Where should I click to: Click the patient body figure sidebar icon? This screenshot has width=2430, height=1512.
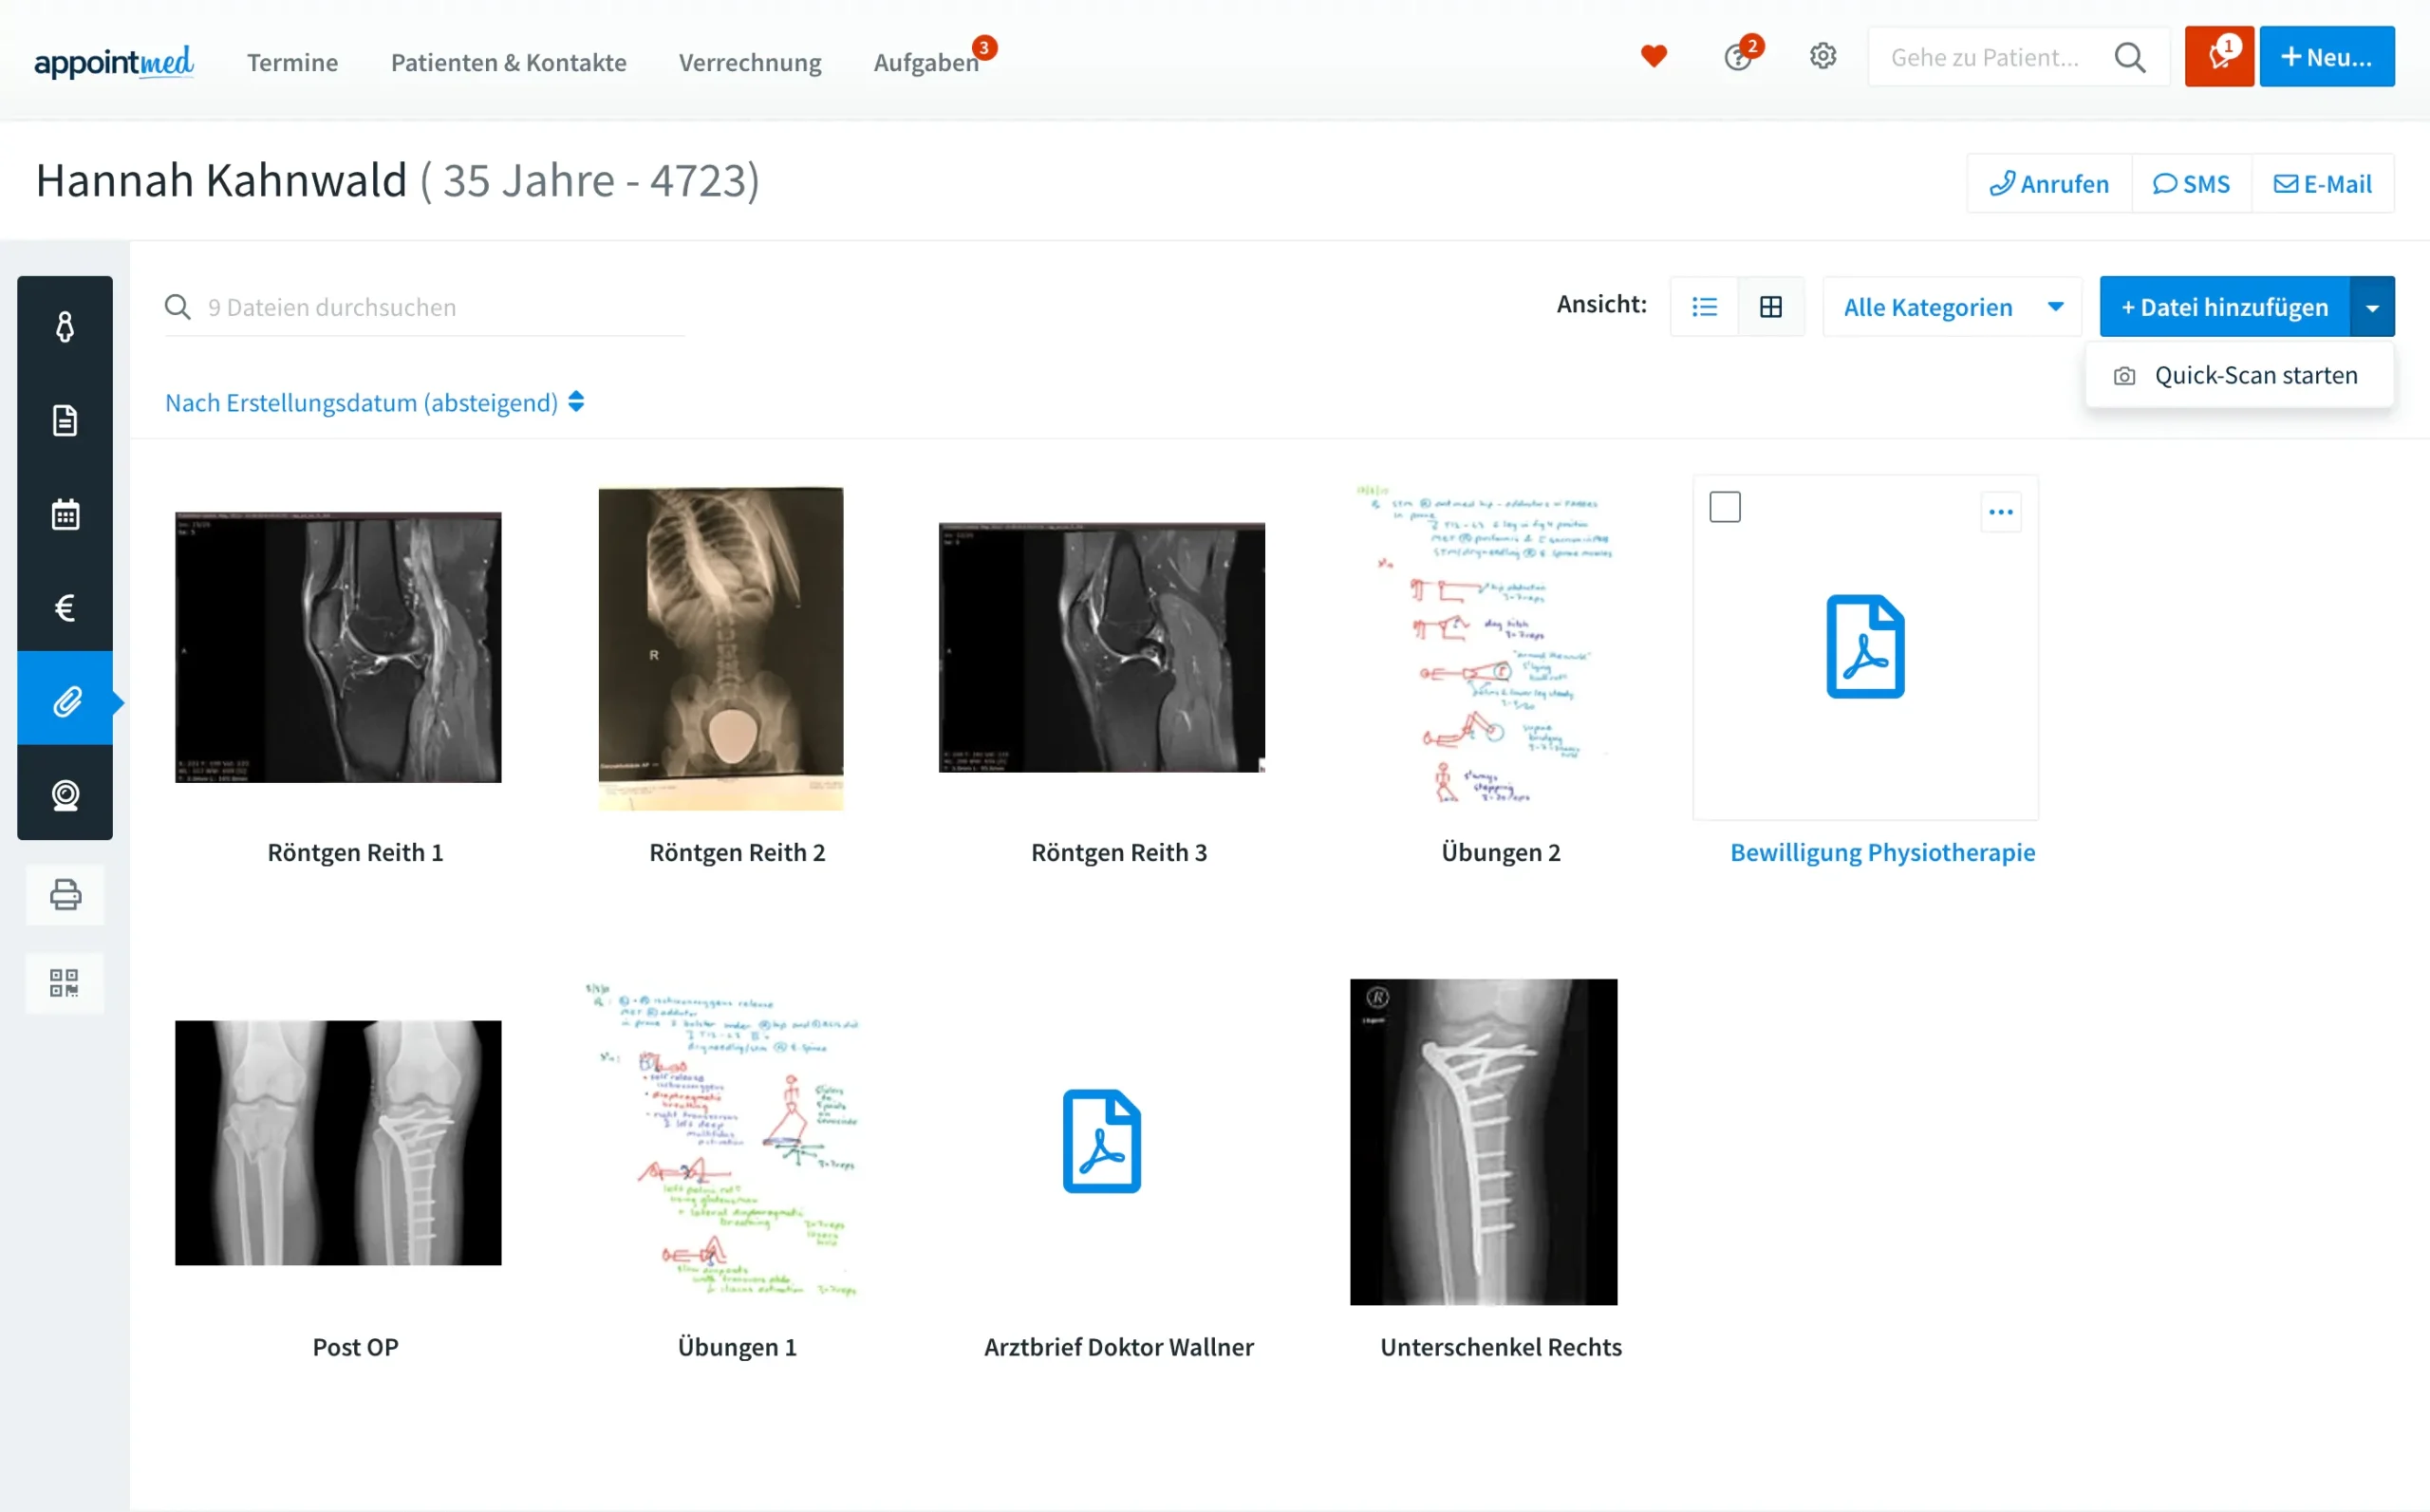coord(65,327)
